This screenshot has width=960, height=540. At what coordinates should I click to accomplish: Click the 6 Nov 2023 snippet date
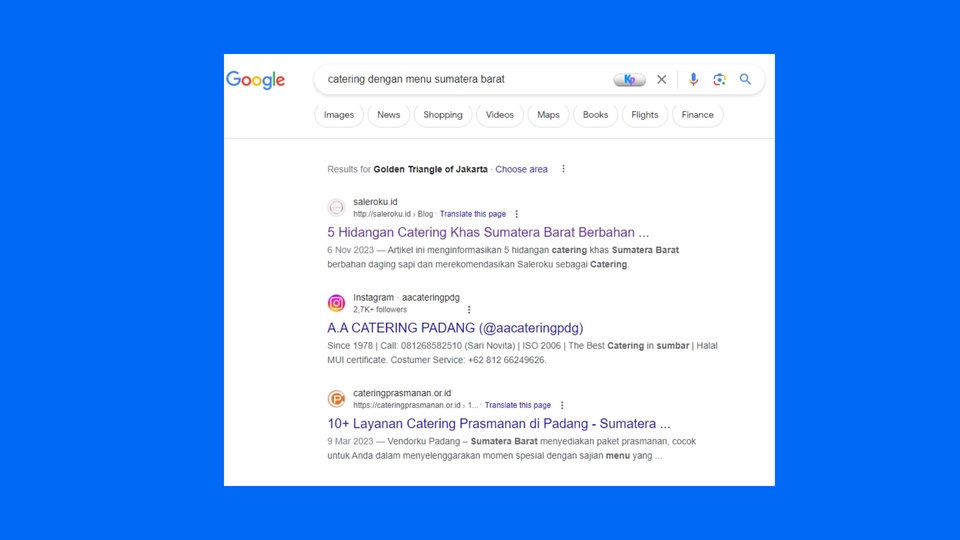(x=350, y=250)
